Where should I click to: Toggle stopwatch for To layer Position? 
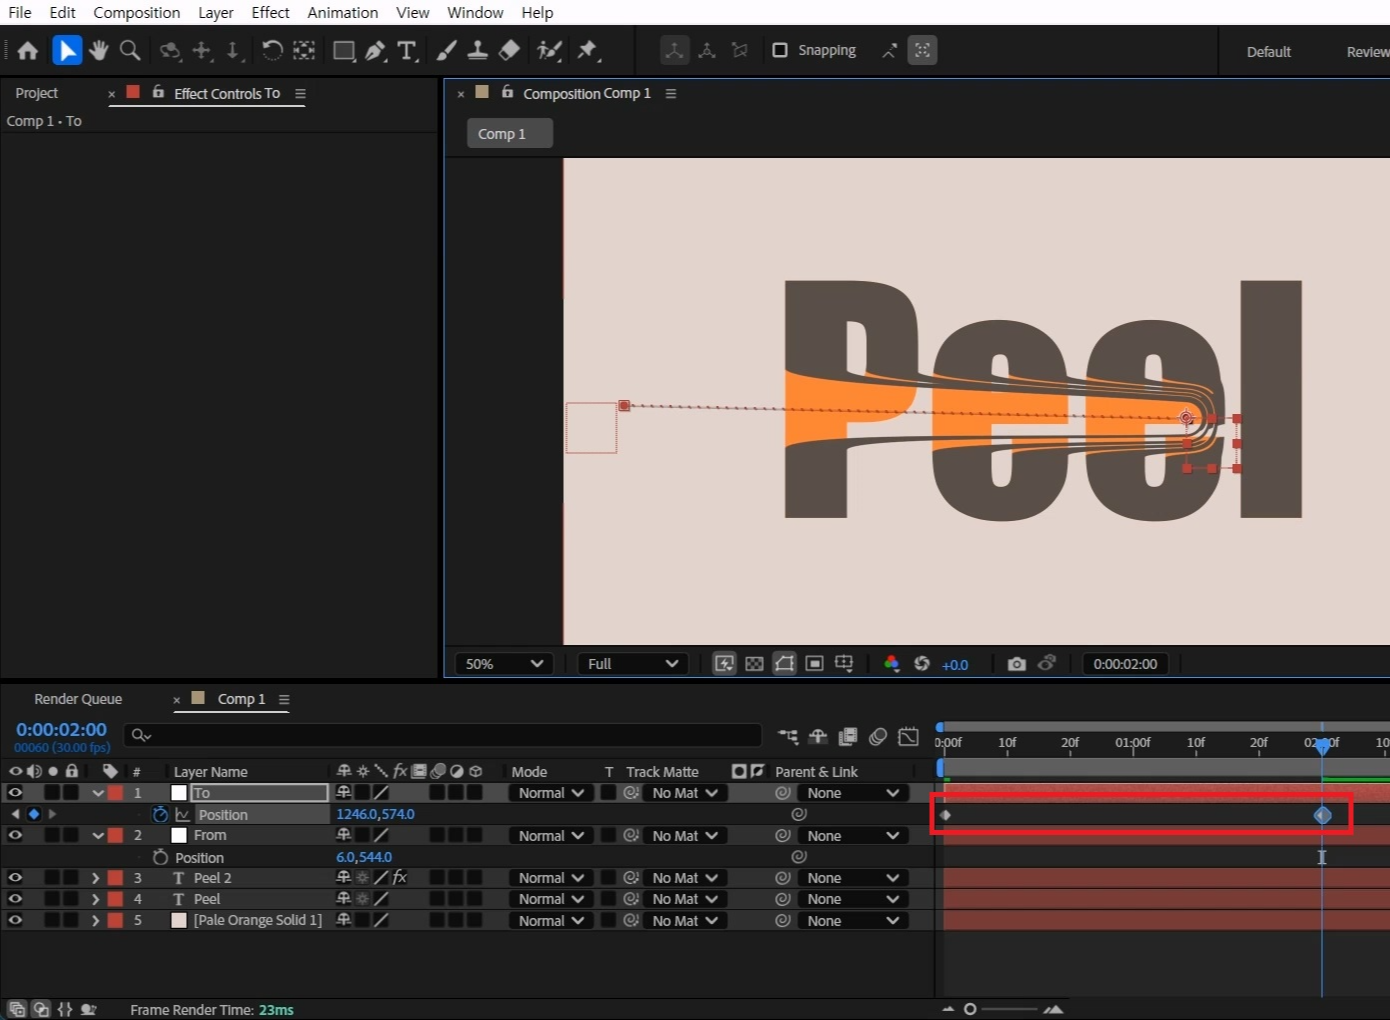pyautogui.click(x=160, y=815)
